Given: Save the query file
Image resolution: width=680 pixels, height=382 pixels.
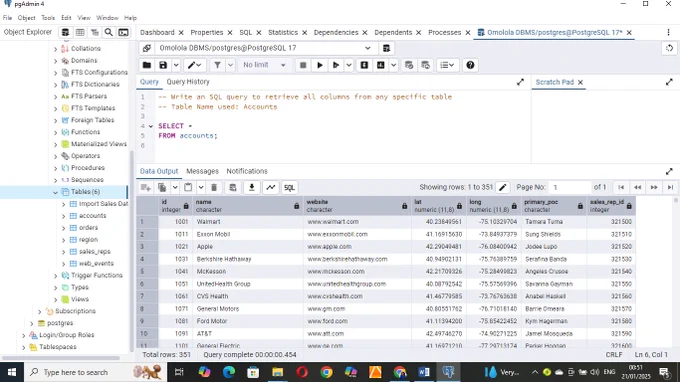Looking at the screenshot, I should (x=163, y=65).
